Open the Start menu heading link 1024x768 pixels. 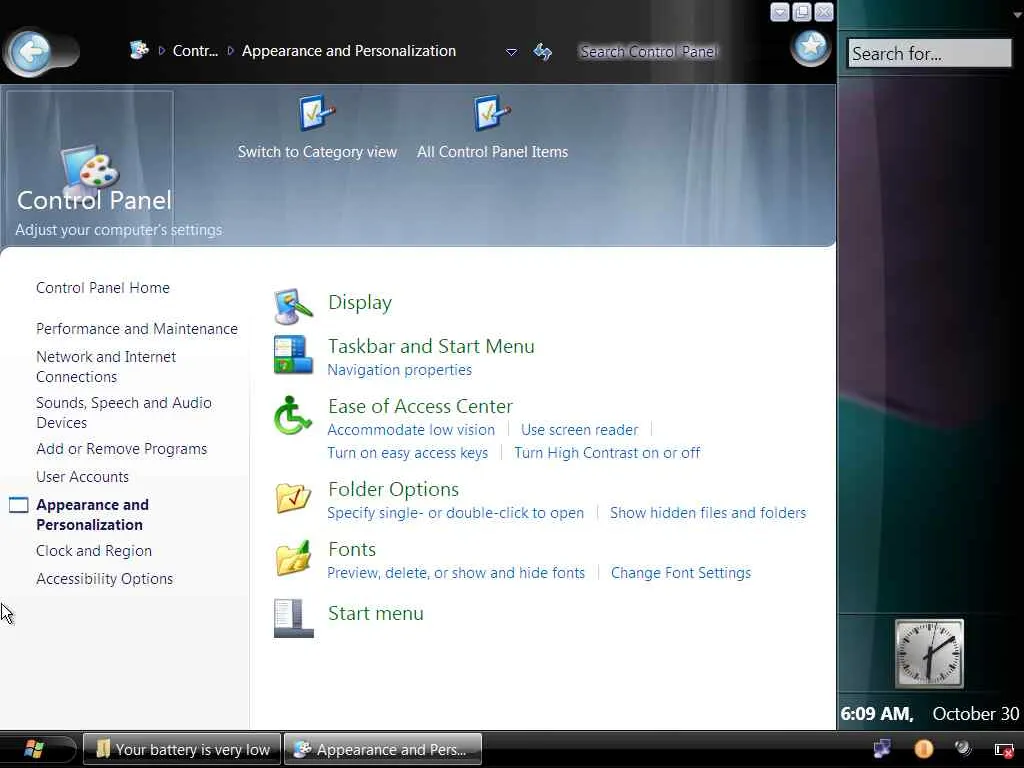pyautogui.click(x=376, y=613)
